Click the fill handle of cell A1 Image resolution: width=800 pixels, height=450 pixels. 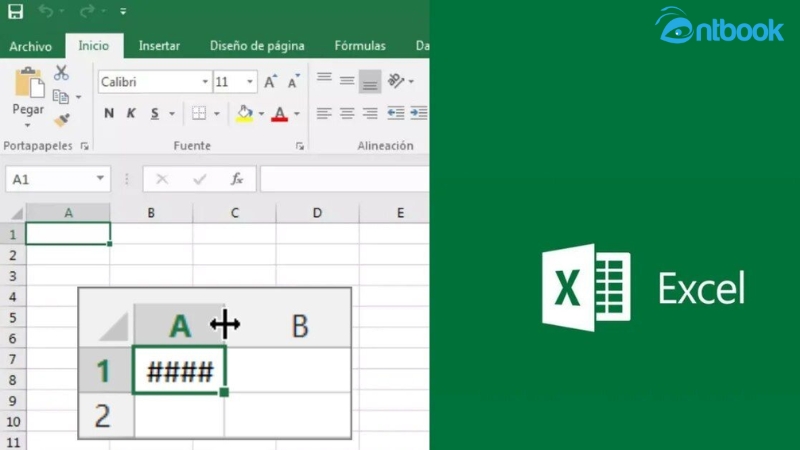(110, 244)
